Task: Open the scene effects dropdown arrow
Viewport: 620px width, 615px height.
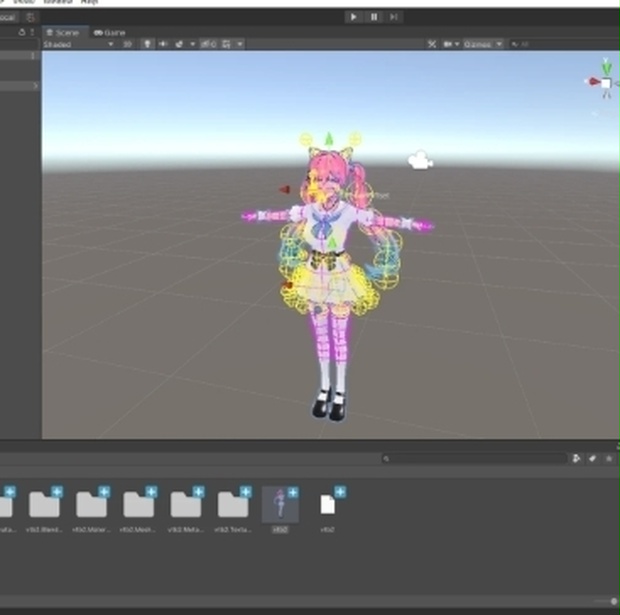Action: pyautogui.click(x=193, y=44)
